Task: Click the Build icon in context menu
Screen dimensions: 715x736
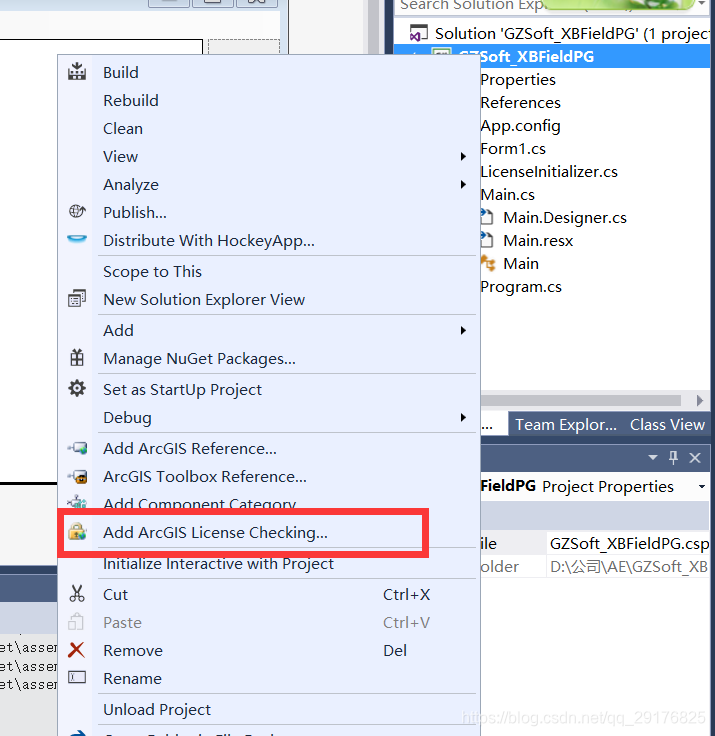Action: point(77,72)
